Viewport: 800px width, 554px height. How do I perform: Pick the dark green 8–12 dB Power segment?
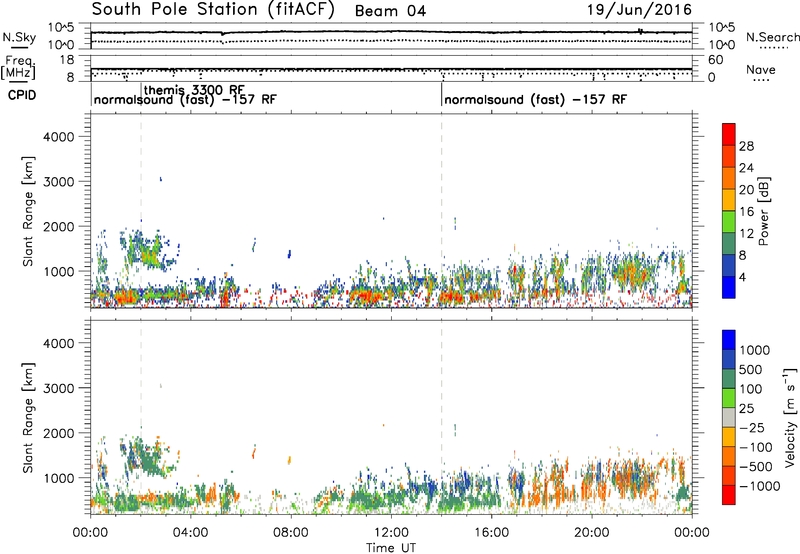(x=729, y=243)
